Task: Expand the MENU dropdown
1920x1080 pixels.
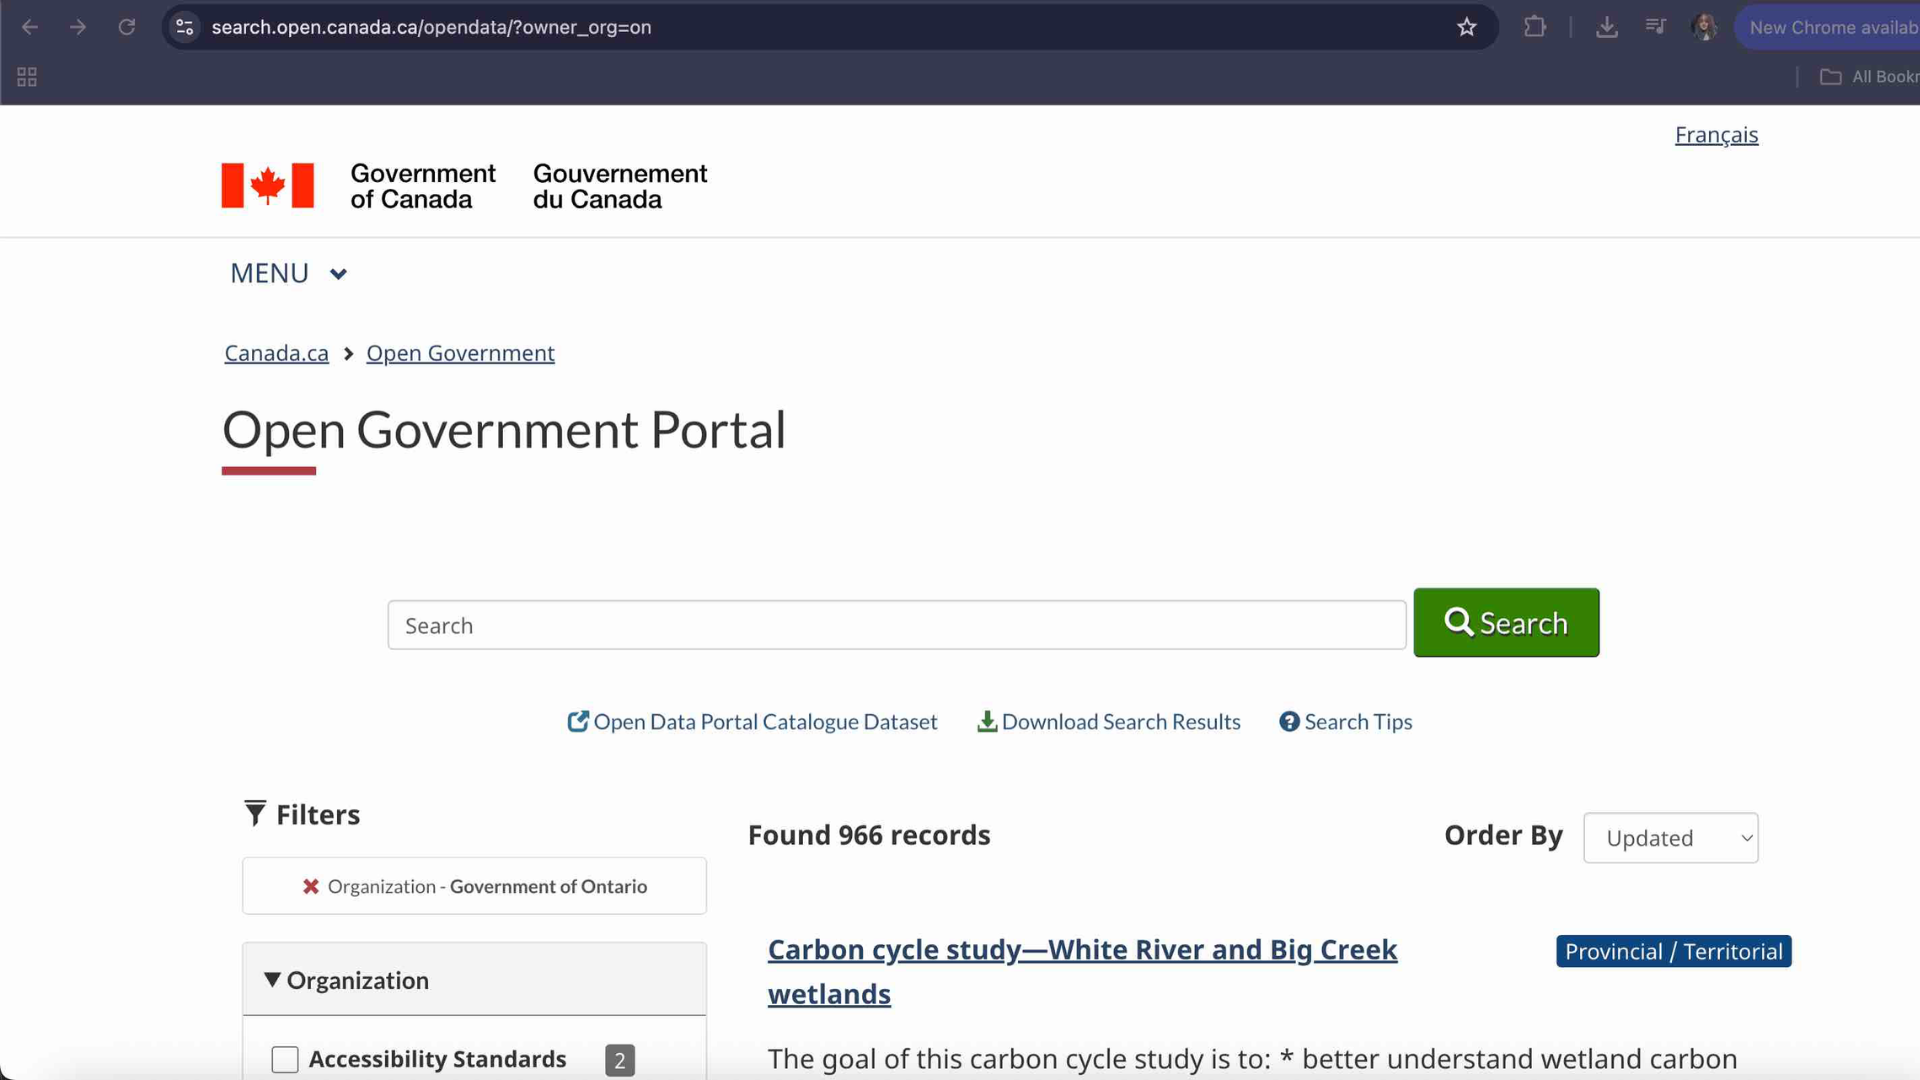Action: point(288,273)
